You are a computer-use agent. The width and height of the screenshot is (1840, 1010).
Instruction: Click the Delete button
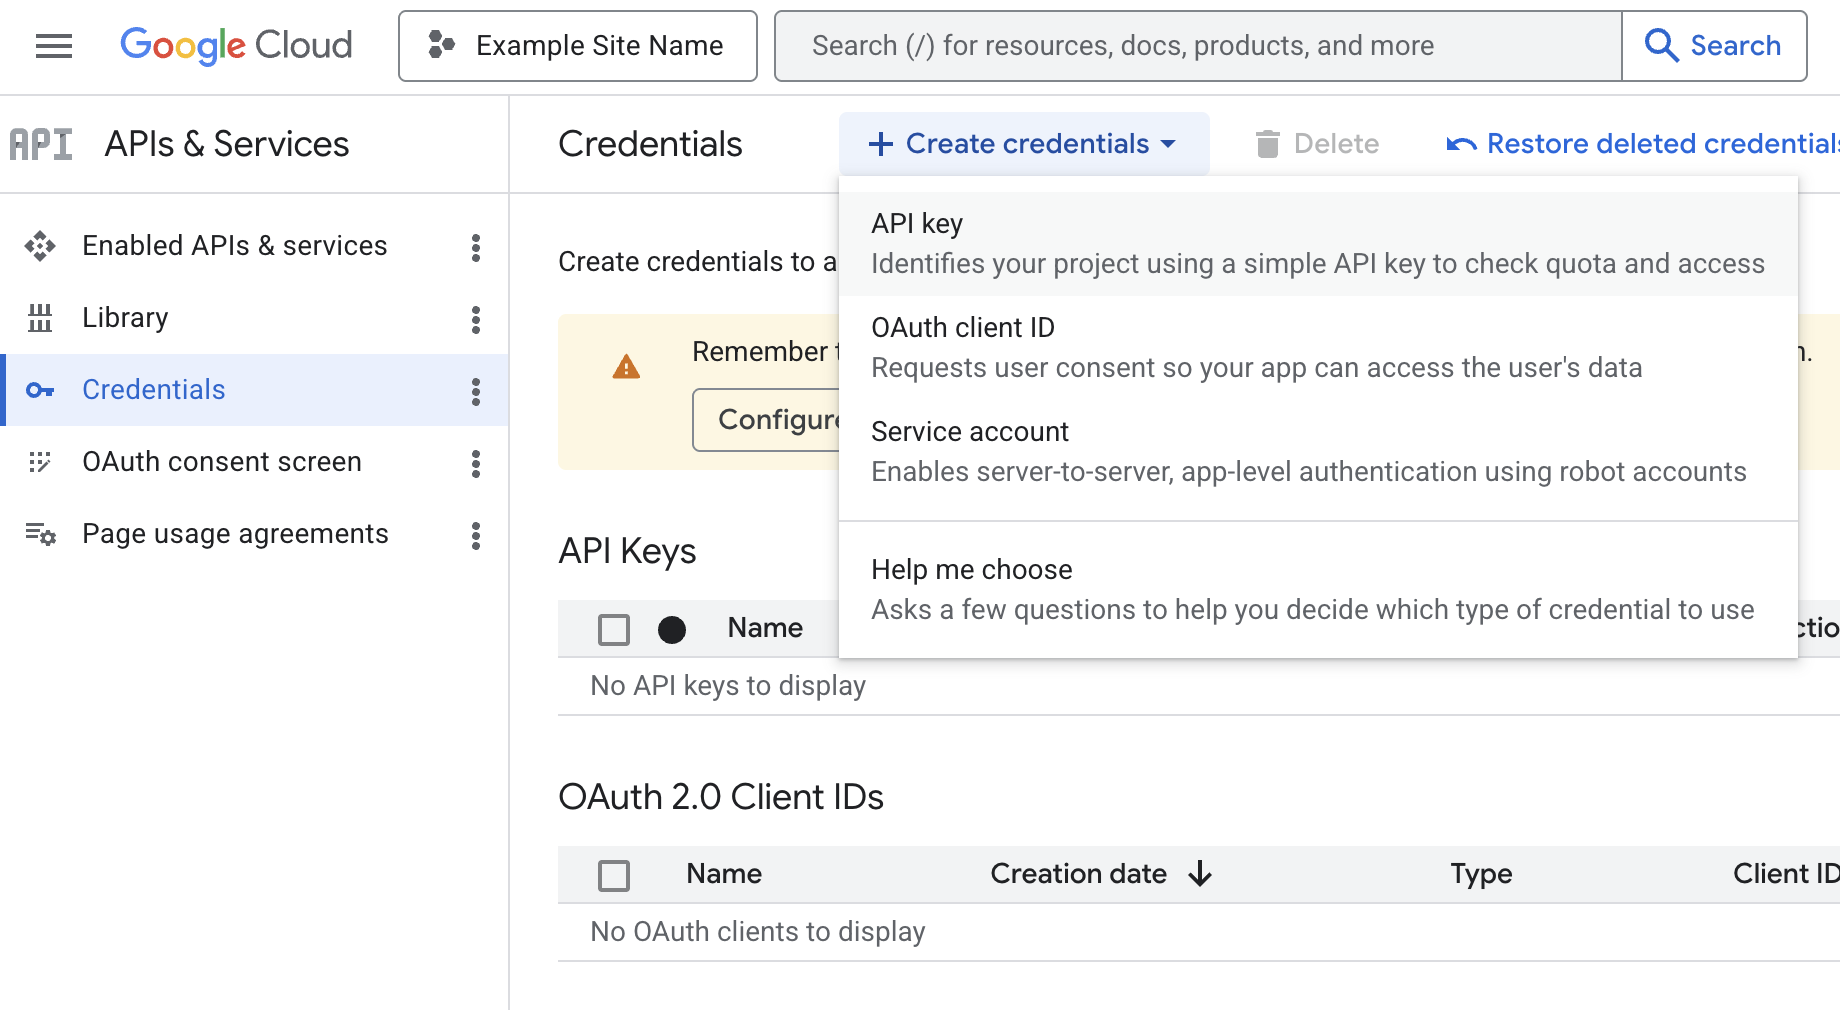pyautogui.click(x=1317, y=144)
